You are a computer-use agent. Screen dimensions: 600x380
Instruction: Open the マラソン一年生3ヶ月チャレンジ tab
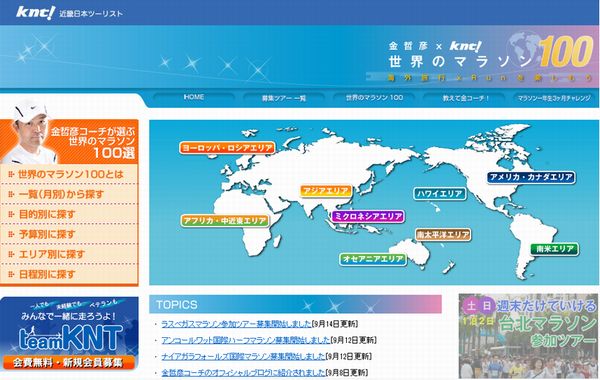[554, 98]
